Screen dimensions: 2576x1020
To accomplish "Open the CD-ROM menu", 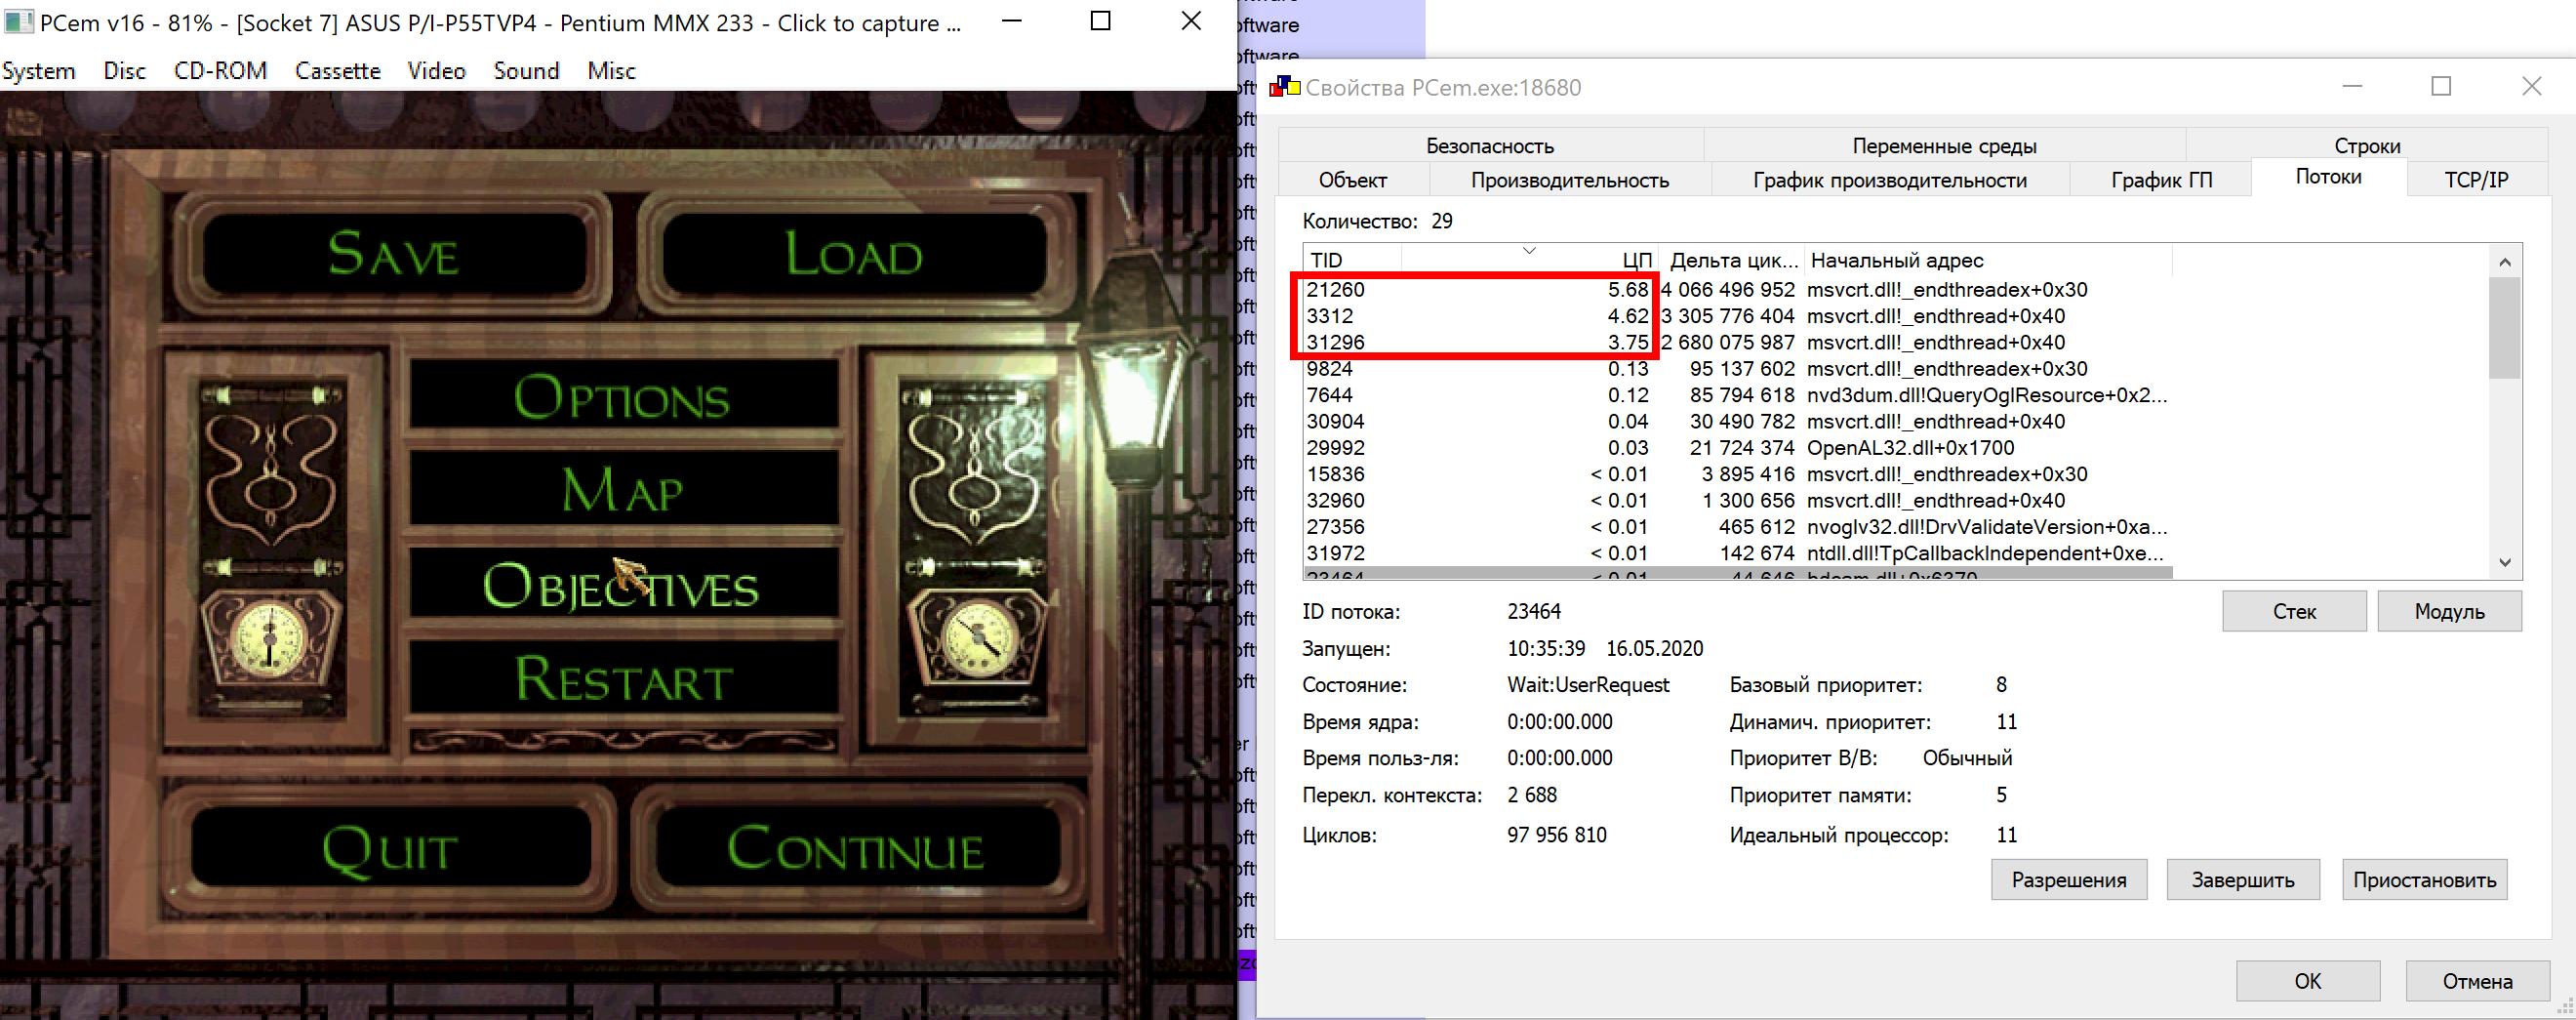I will click(220, 70).
